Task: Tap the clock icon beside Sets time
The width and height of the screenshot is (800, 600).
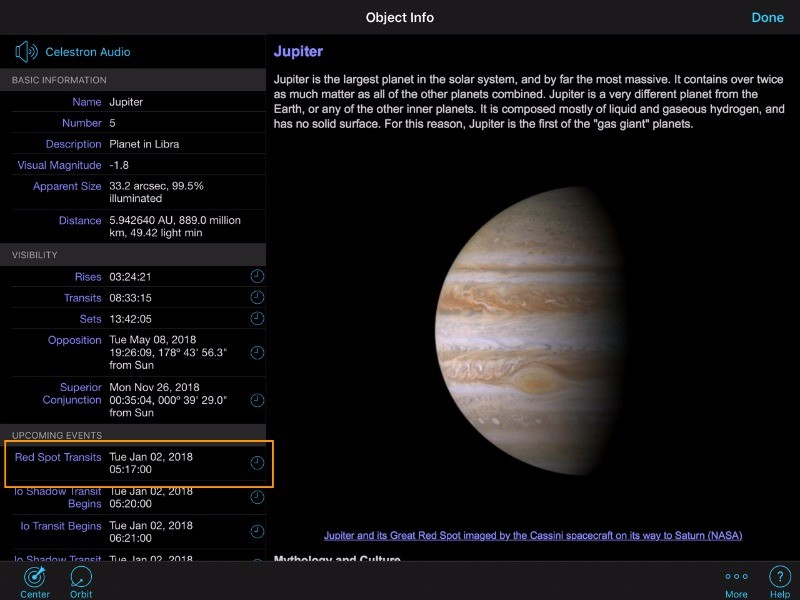Action: 257,318
